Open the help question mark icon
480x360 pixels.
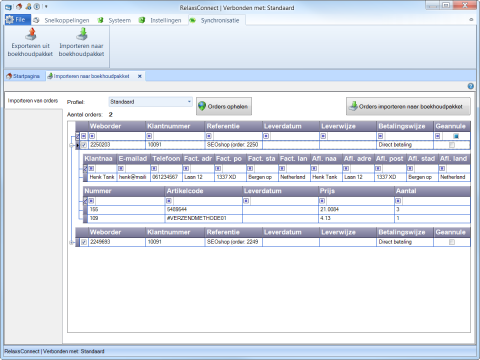pos(470,86)
